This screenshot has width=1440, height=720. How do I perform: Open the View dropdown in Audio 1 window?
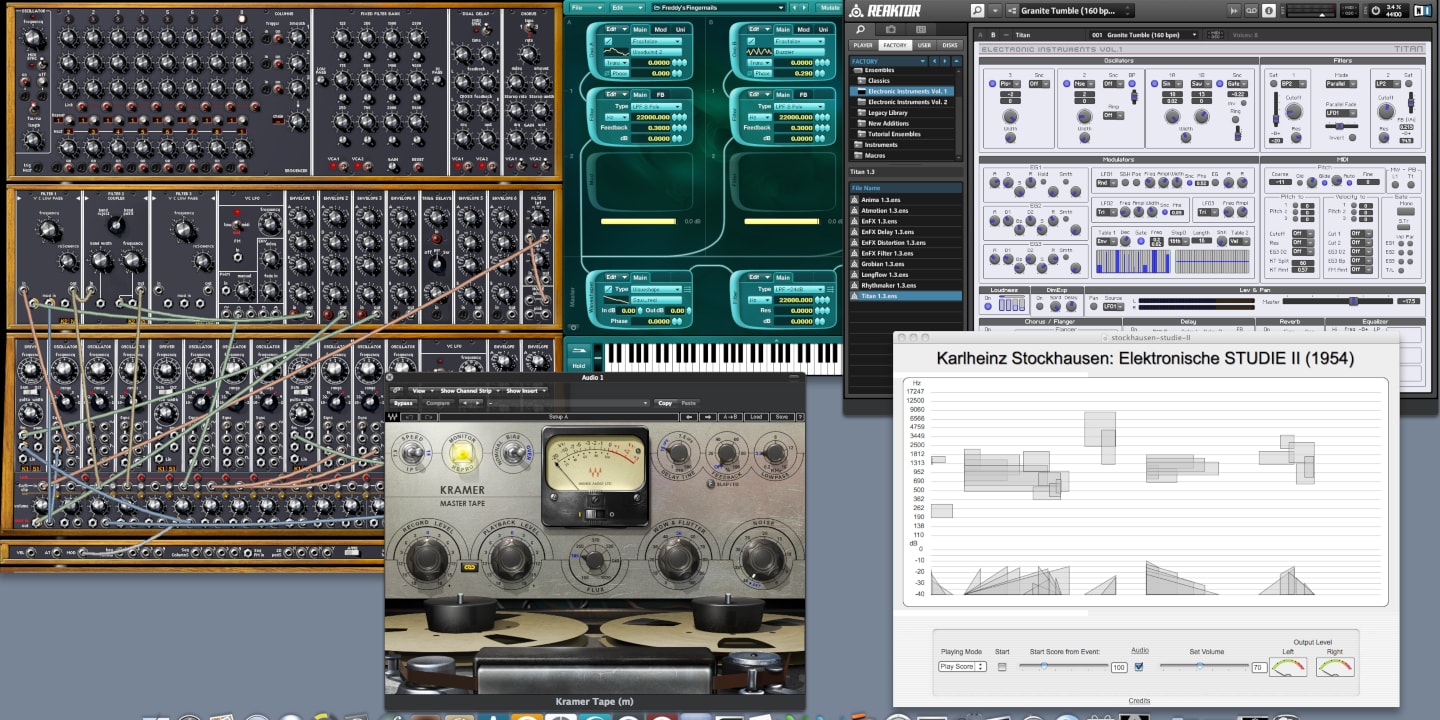pos(421,391)
